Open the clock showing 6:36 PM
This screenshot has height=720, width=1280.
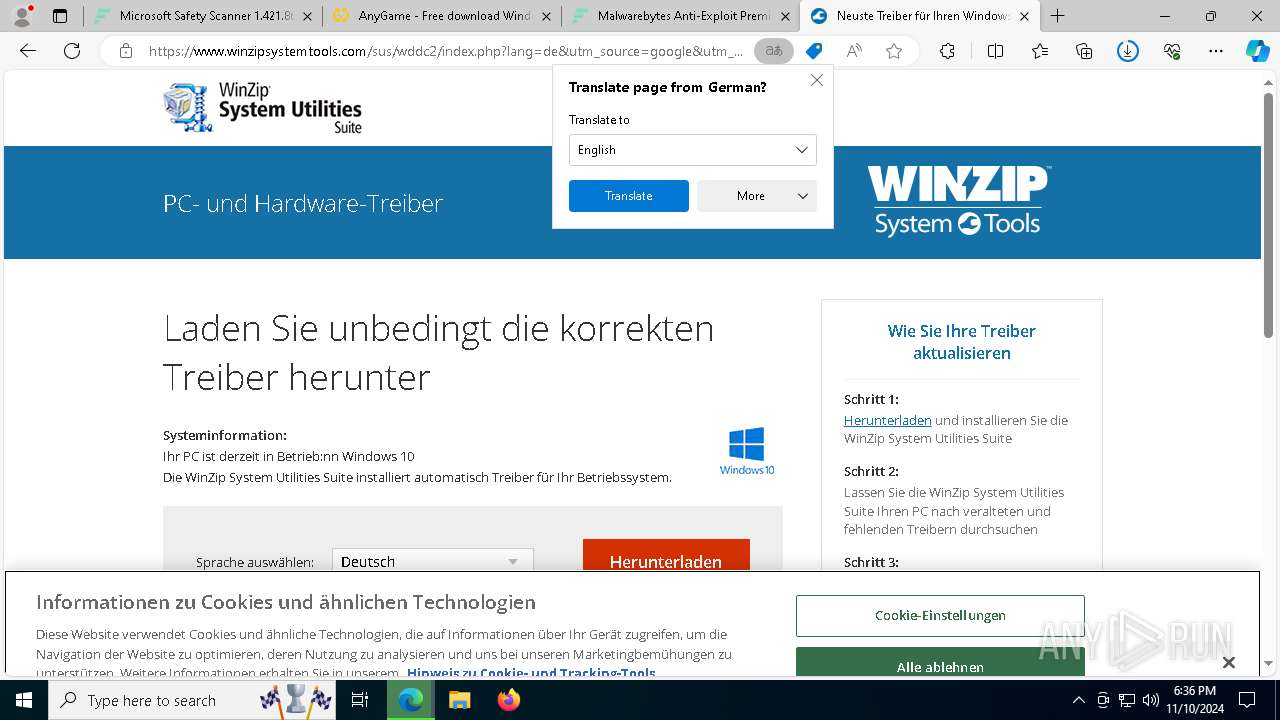coord(1195,700)
